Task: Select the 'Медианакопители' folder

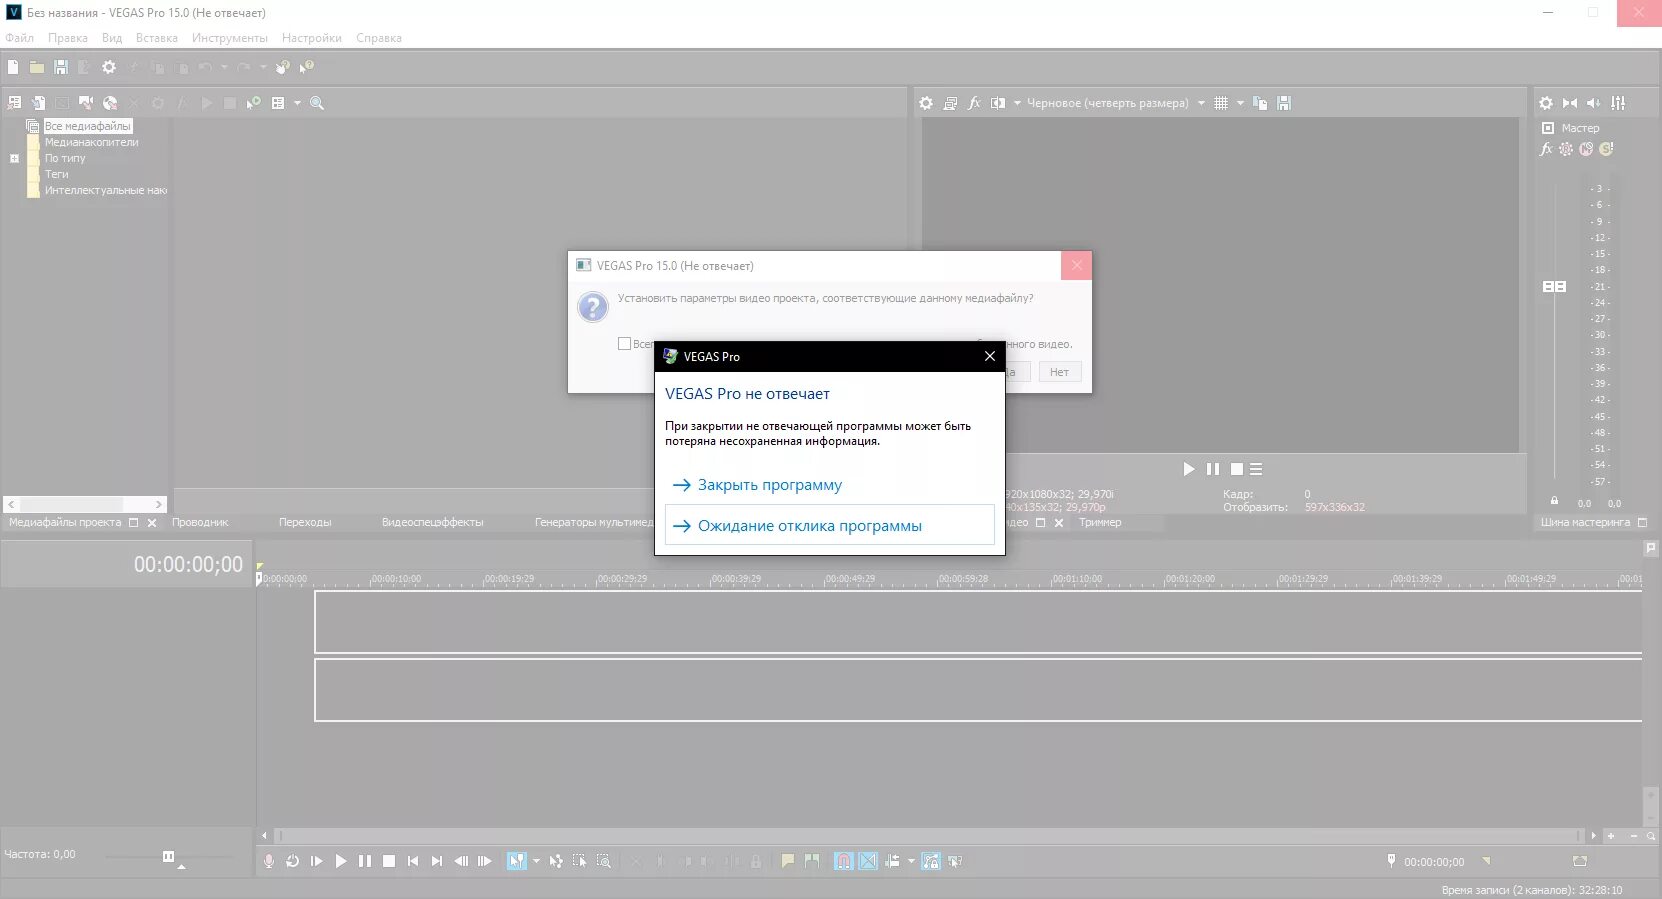Action: [91, 142]
